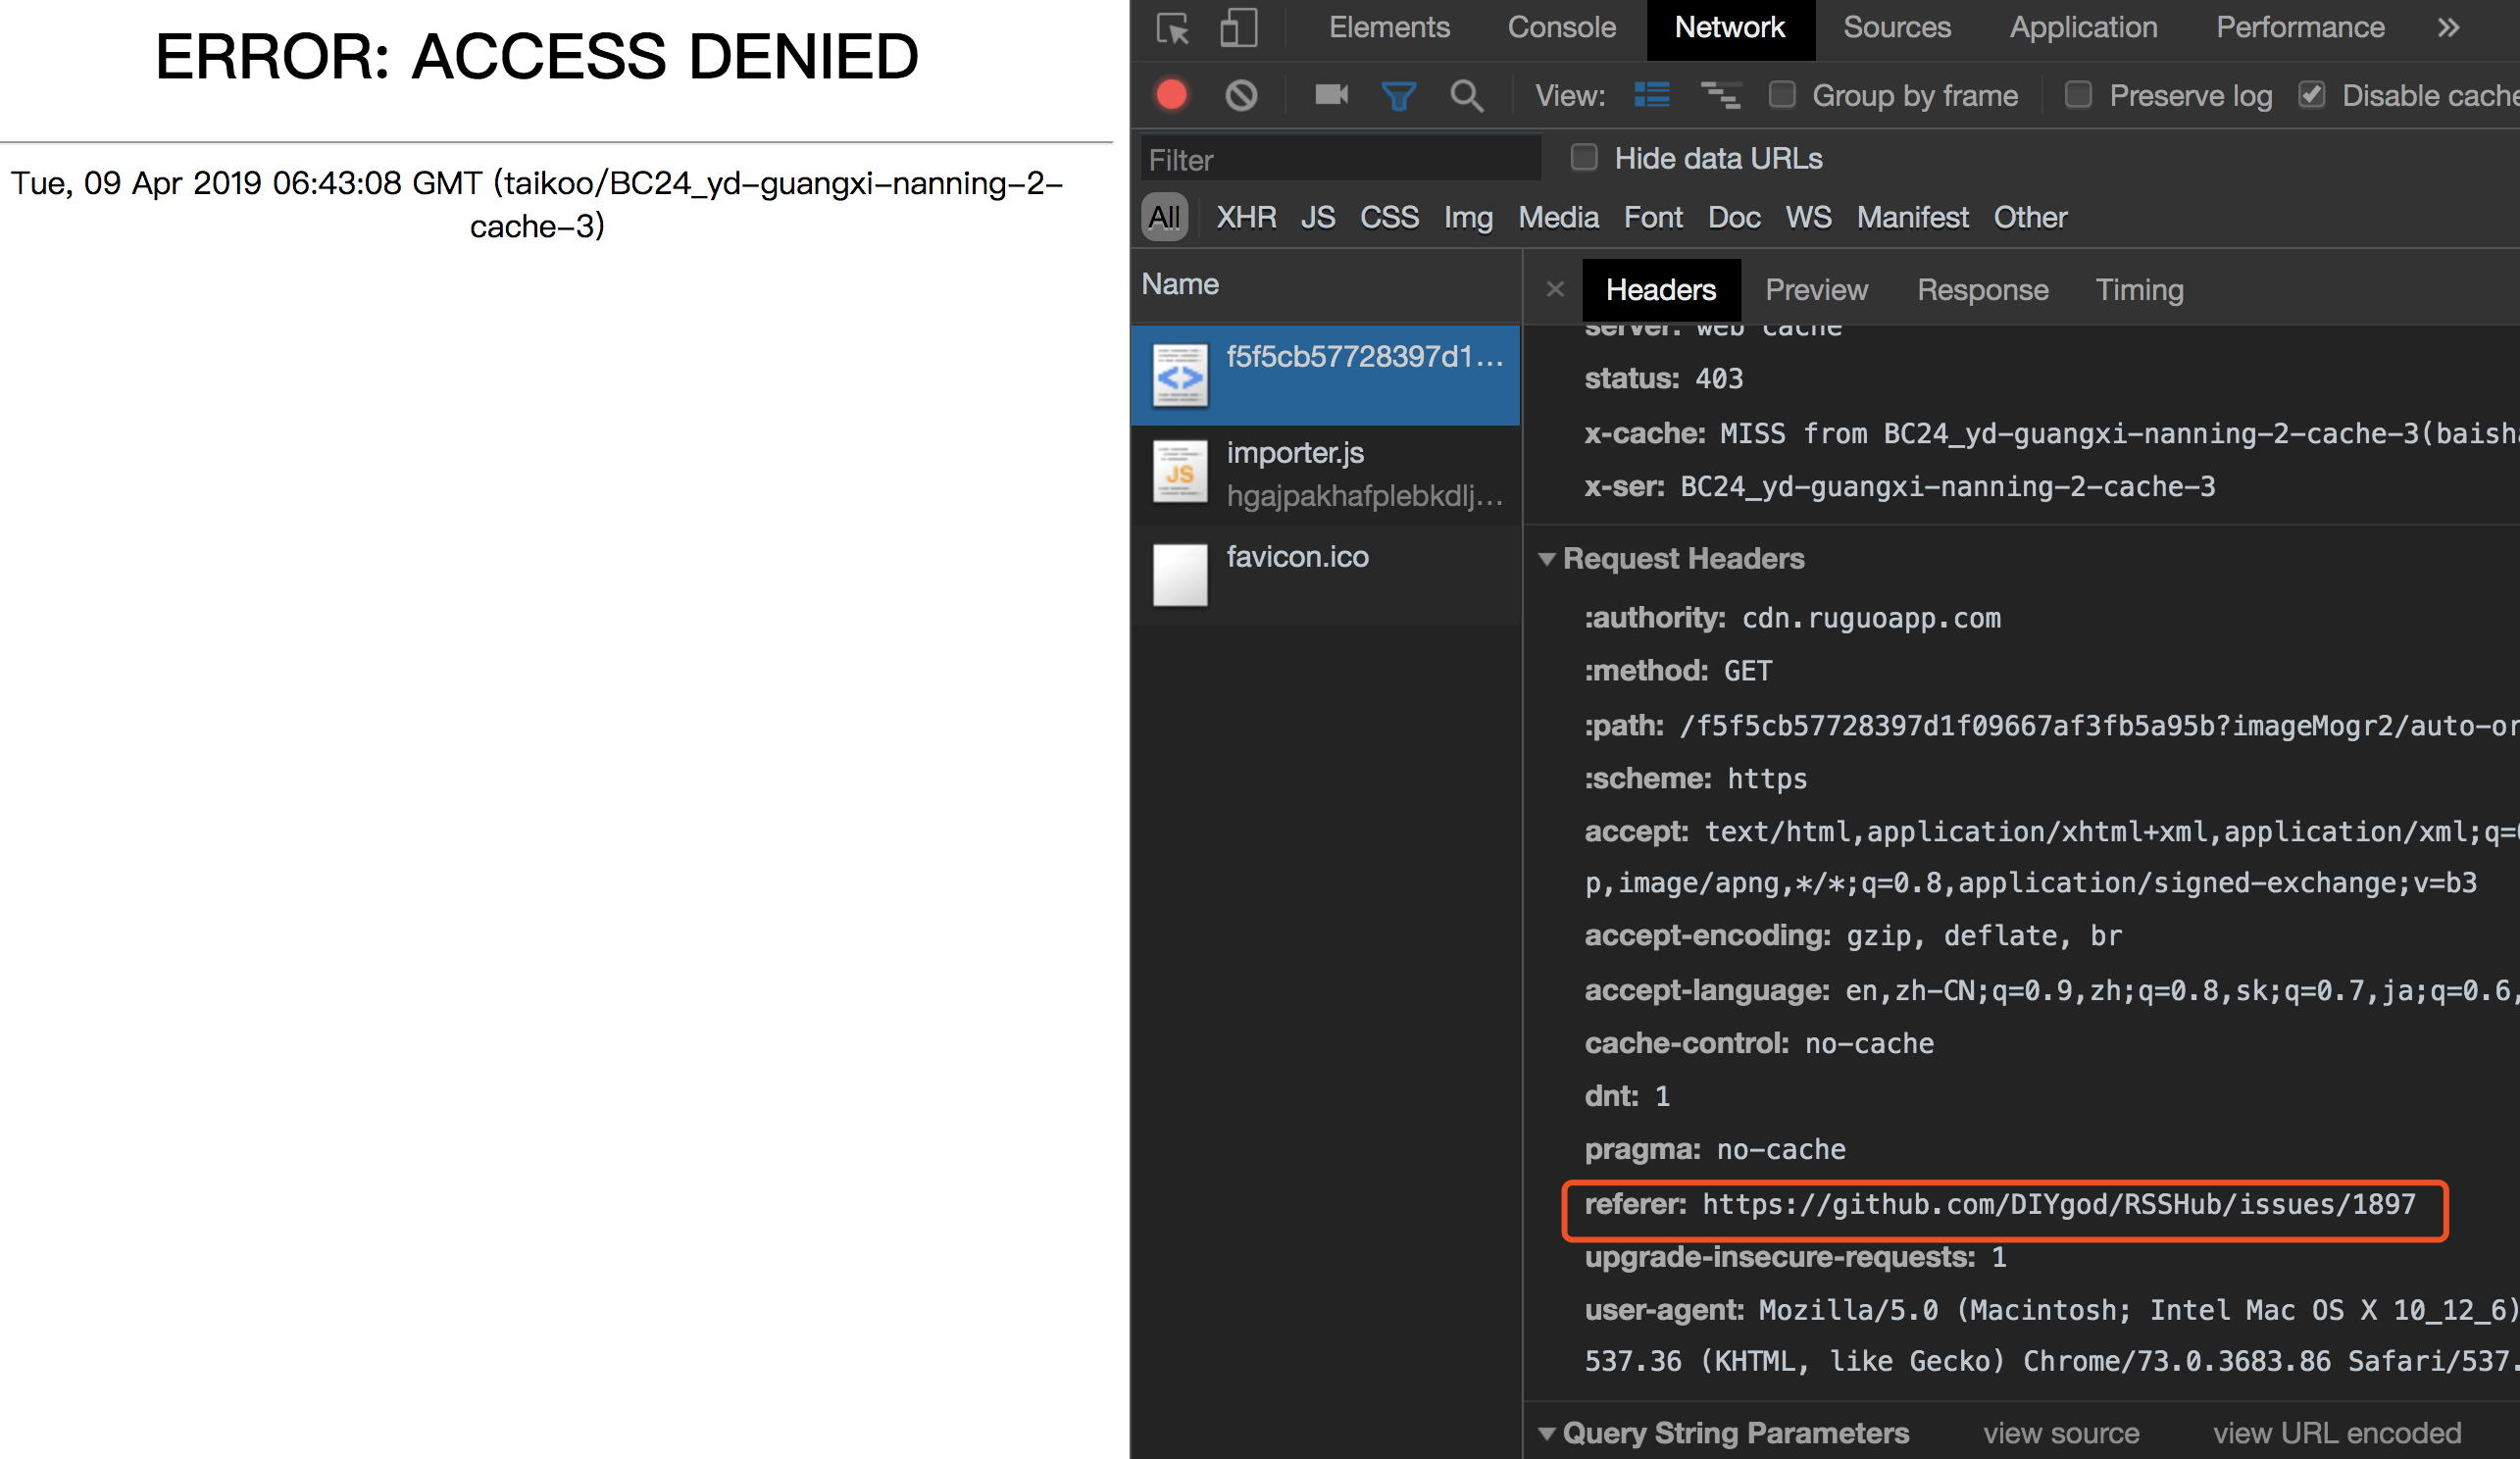
Task: Open the Elements panel tab
Action: 1389,27
